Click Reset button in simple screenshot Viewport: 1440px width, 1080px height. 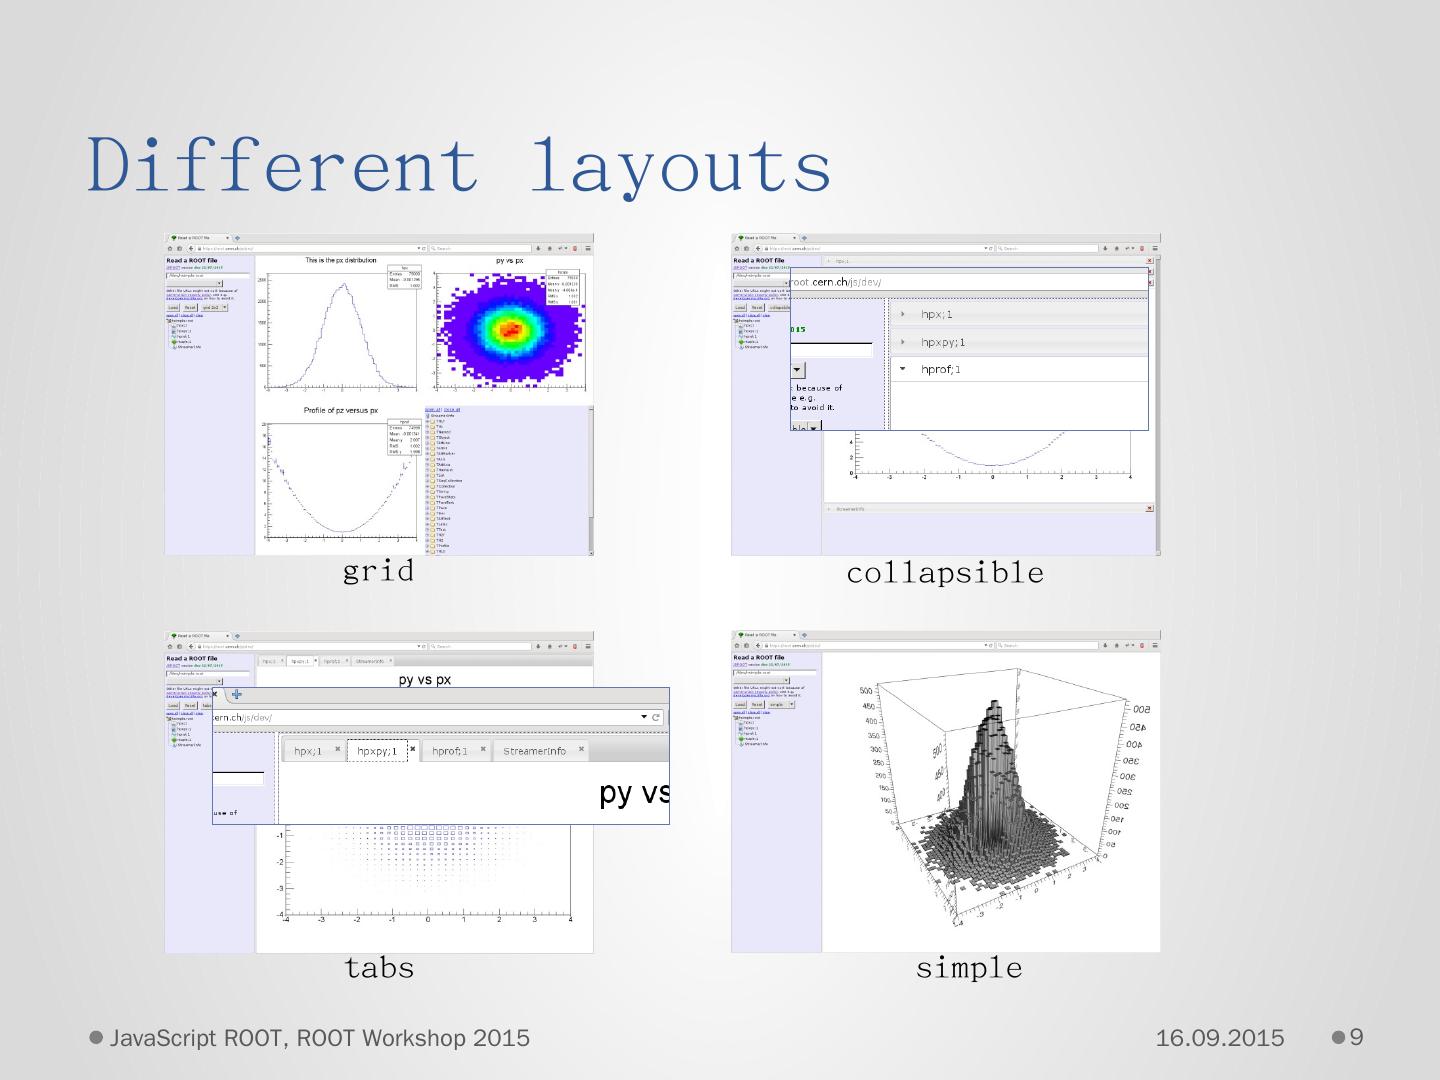[757, 704]
